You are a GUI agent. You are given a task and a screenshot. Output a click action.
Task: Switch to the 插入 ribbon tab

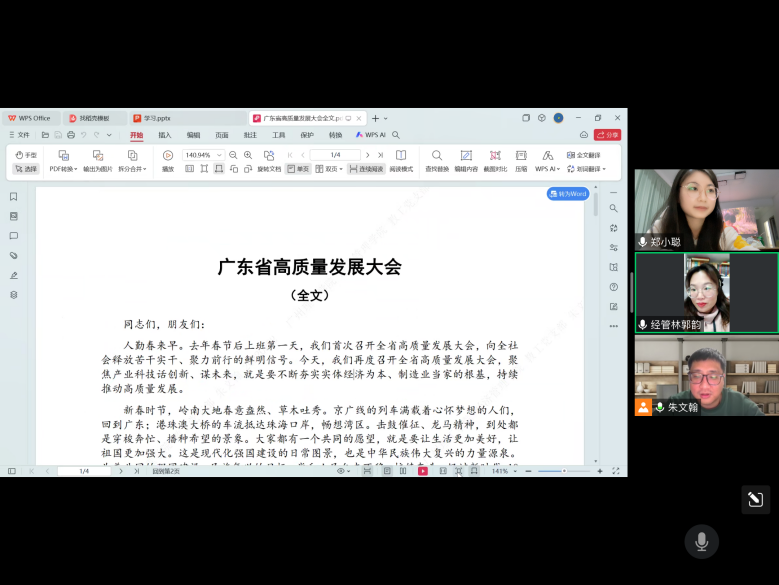tap(165, 135)
